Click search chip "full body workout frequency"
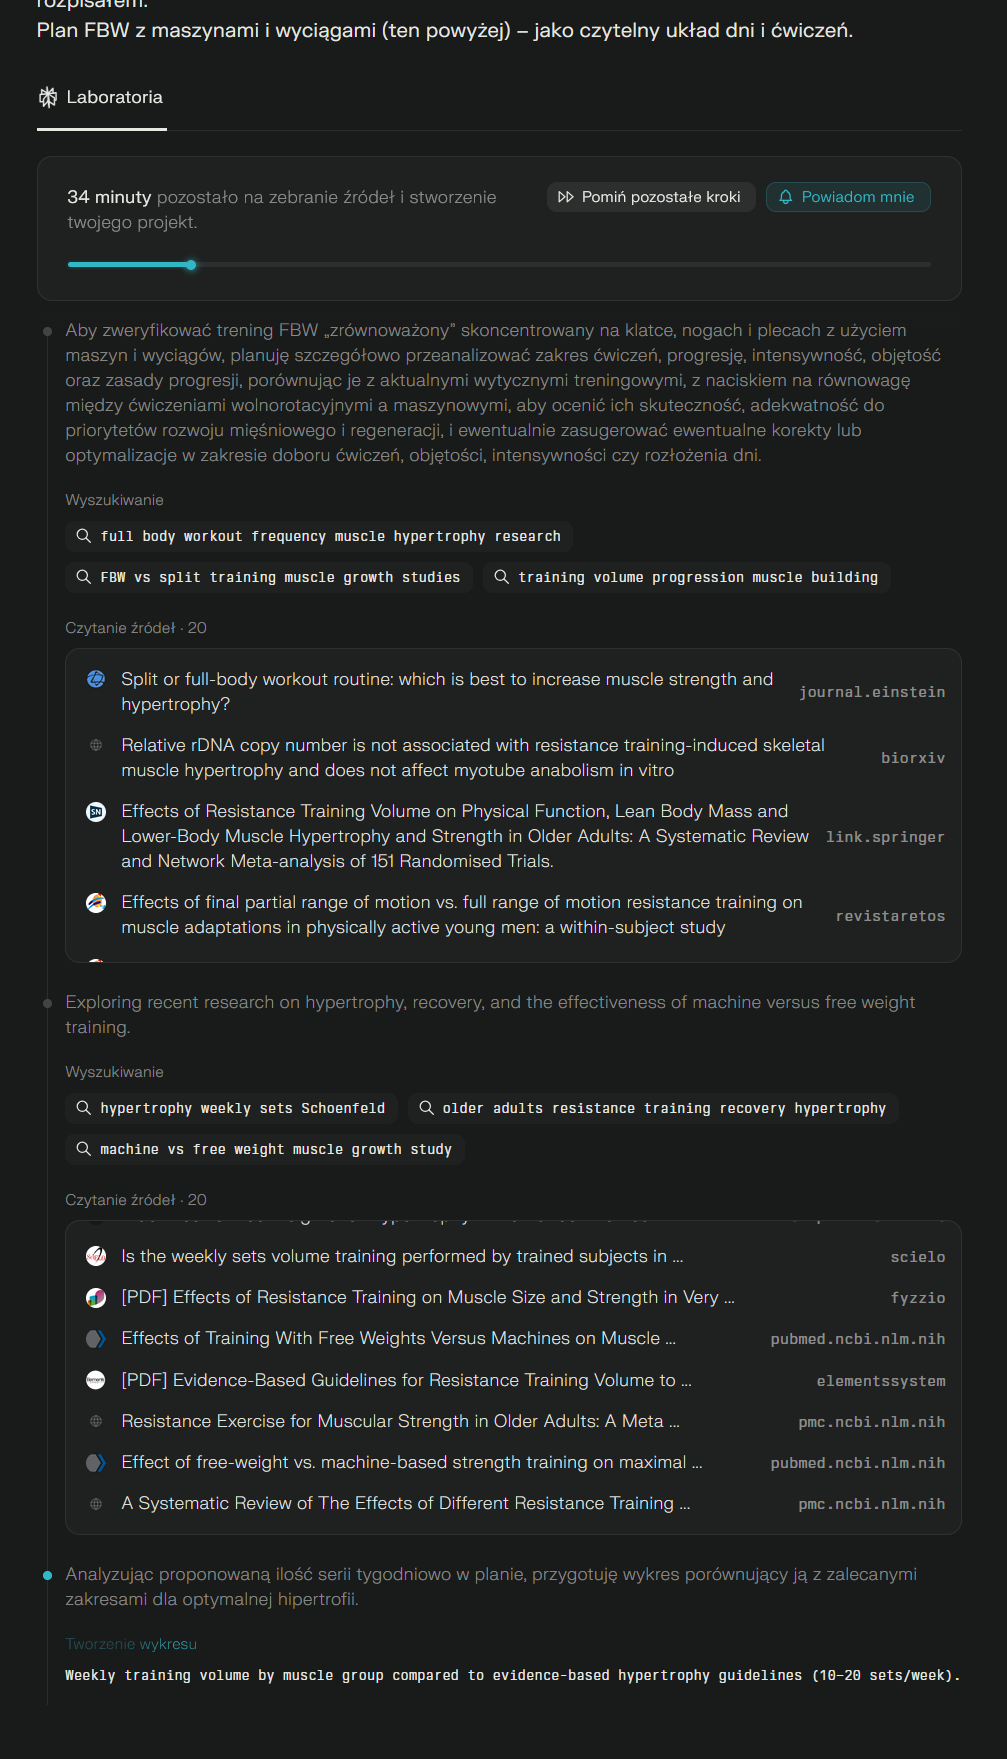Image resolution: width=1007 pixels, height=1759 pixels. click(319, 537)
